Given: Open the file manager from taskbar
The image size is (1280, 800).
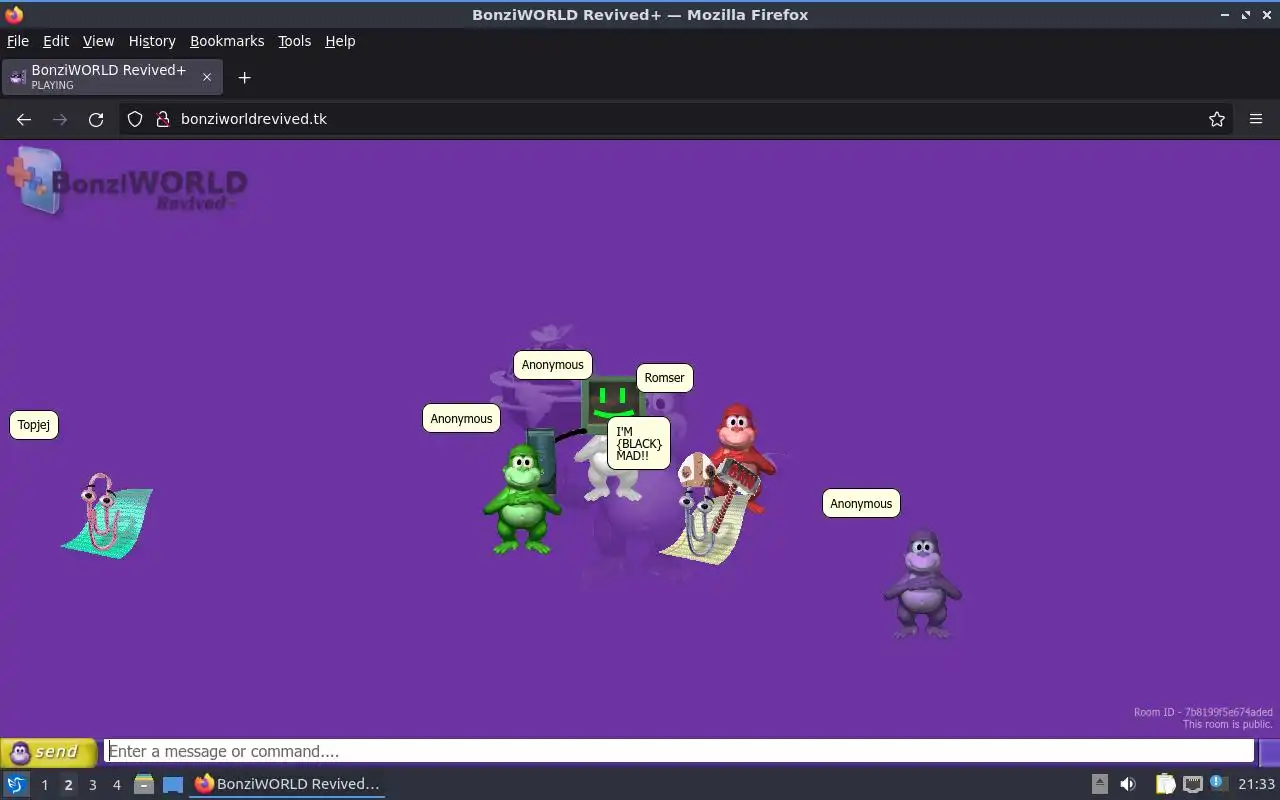Looking at the screenshot, I should [x=144, y=784].
